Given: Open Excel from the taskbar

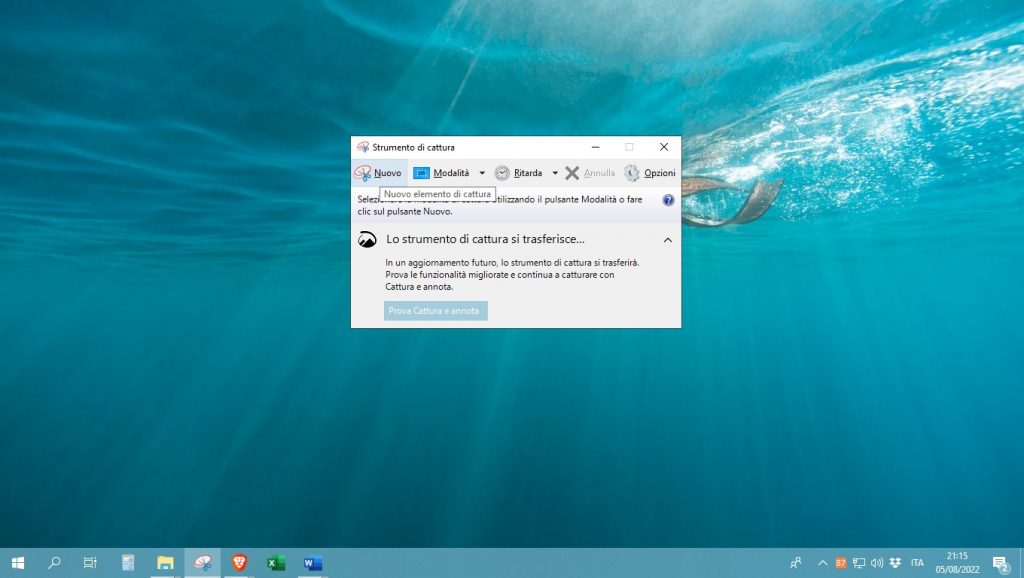Looking at the screenshot, I should pyautogui.click(x=276, y=563).
